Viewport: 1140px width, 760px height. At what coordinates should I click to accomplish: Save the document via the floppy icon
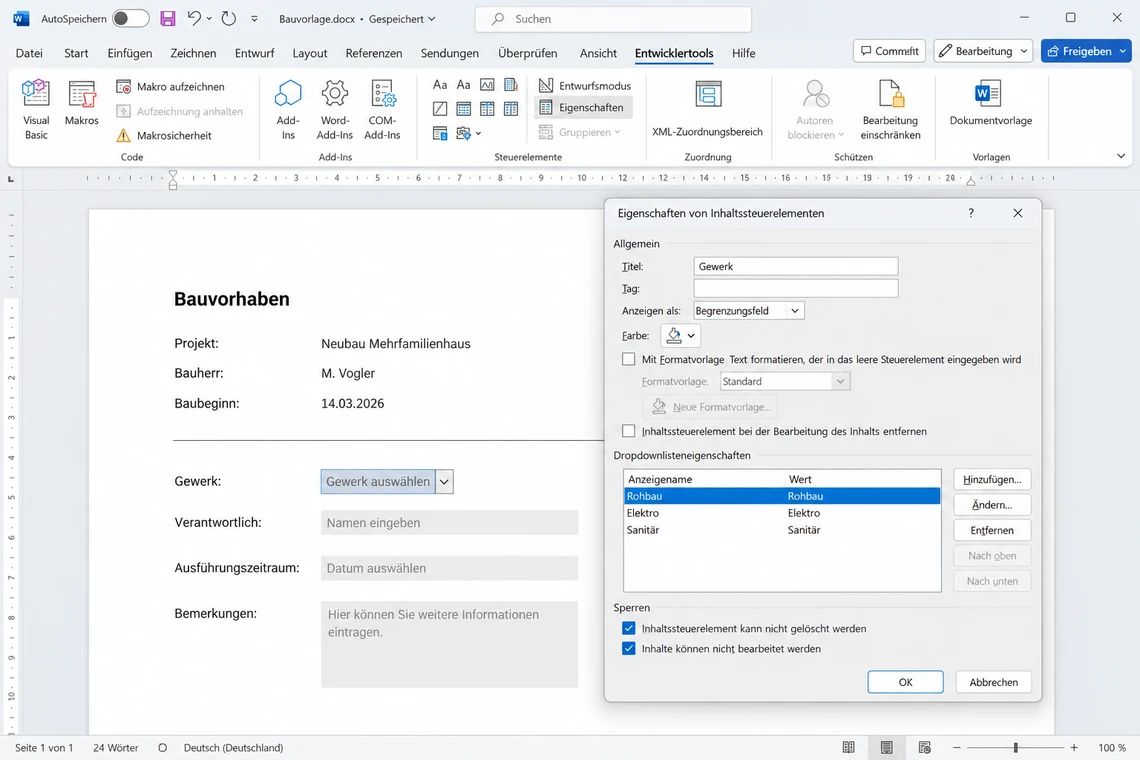[168, 19]
